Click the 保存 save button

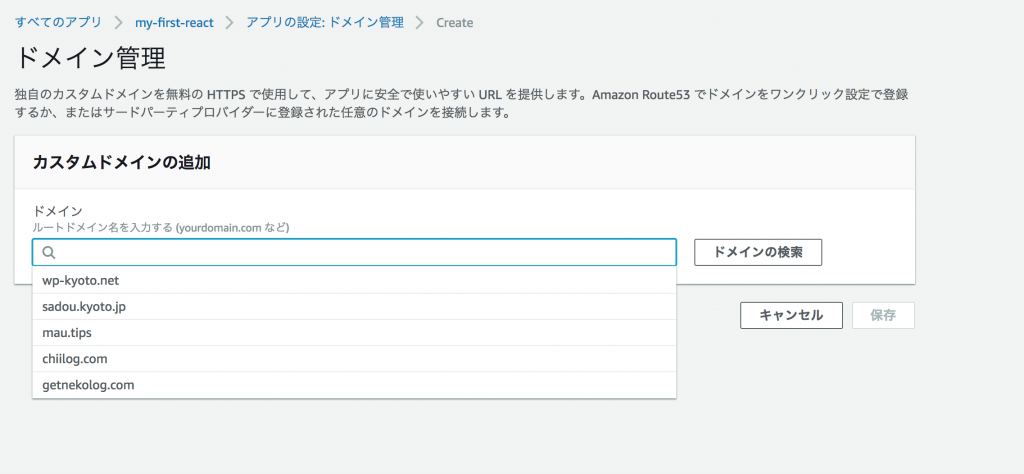883,315
